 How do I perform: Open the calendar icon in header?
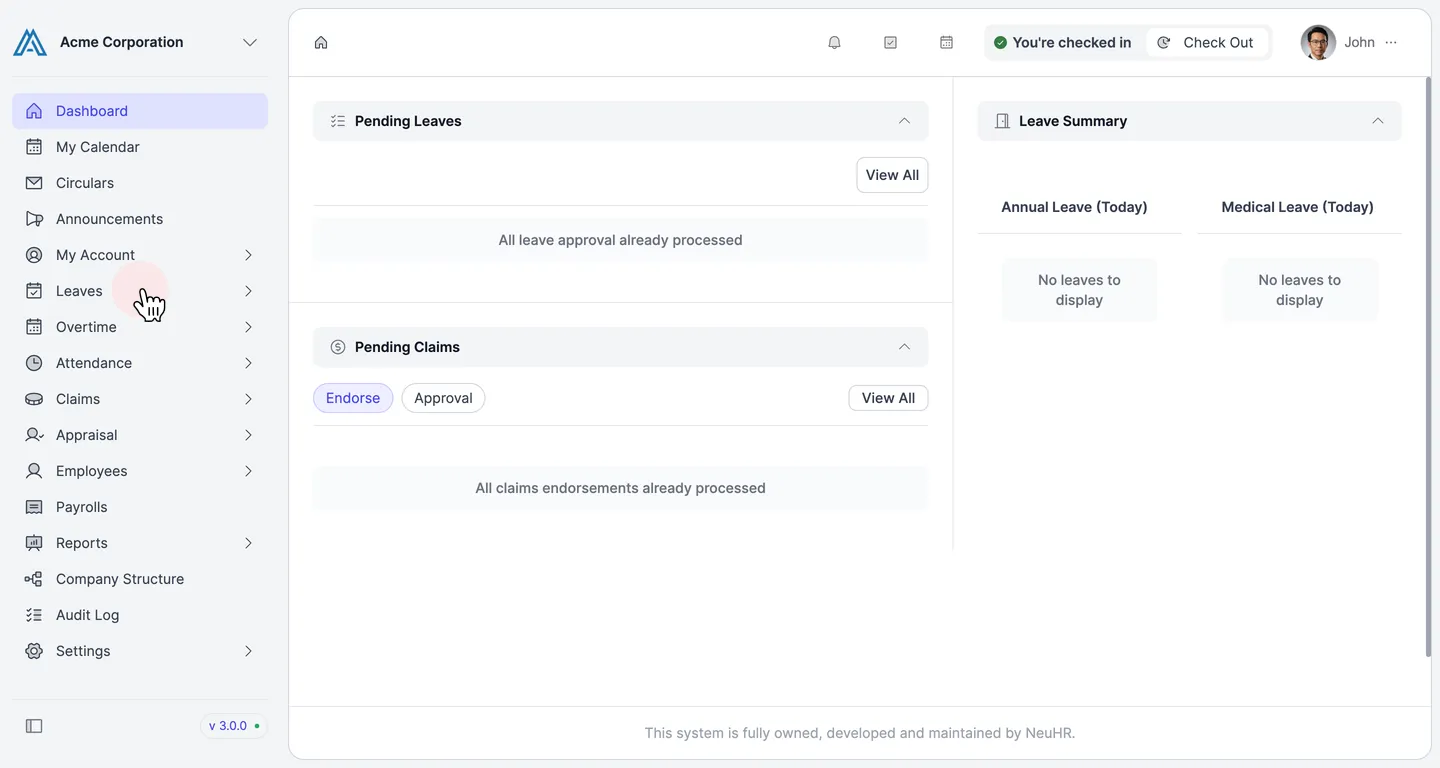[x=946, y=42]
